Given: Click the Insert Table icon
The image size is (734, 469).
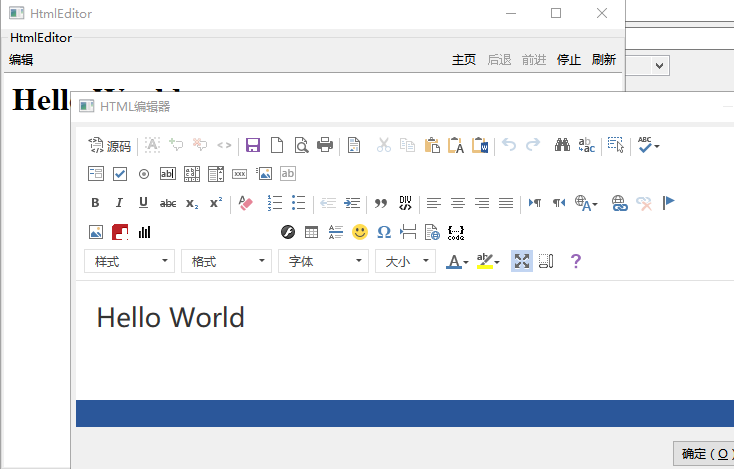Looking at the screenshot, I should [312, 232].
